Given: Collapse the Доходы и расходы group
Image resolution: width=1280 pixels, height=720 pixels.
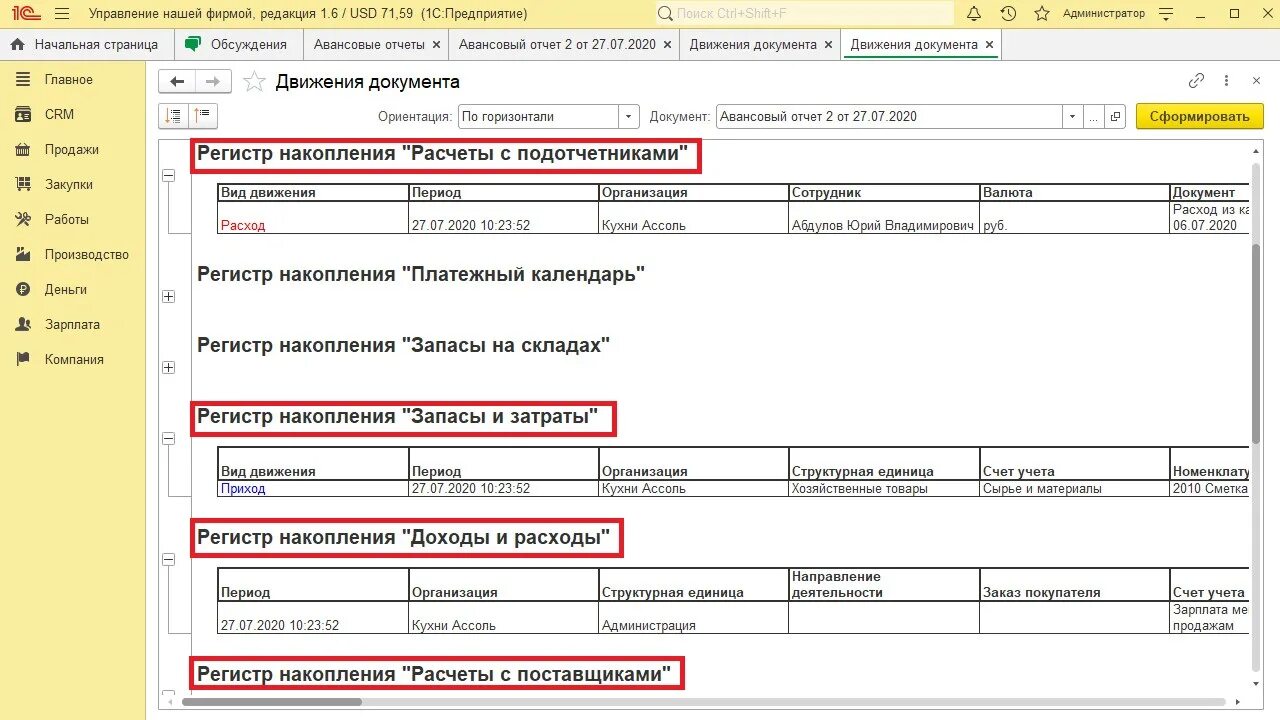Looking at the screenshot, I should (168, 560).
